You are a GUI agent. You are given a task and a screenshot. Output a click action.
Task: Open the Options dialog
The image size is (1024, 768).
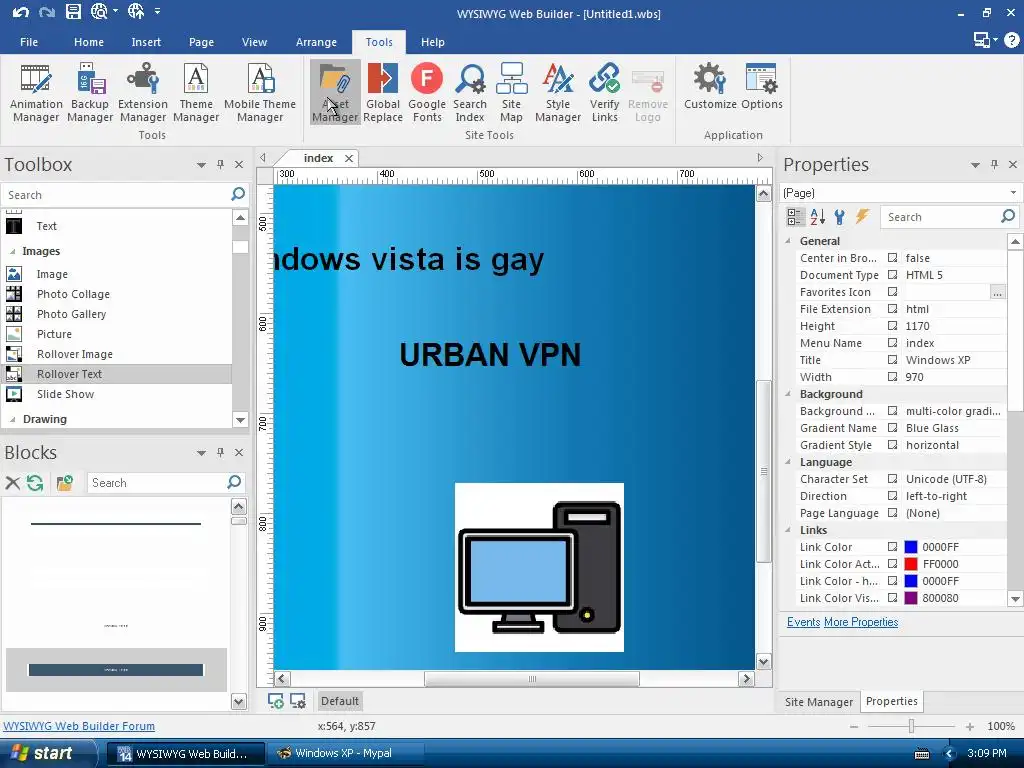click(761, 86)
